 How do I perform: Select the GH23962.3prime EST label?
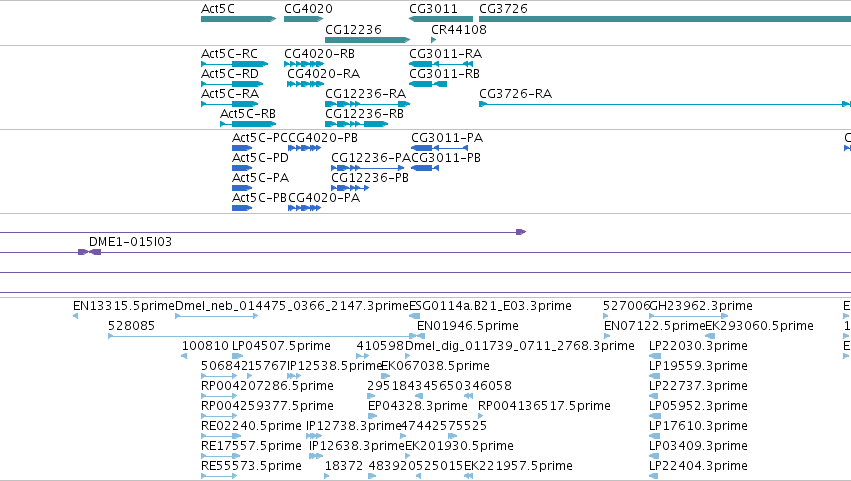[x=701, y=306]
